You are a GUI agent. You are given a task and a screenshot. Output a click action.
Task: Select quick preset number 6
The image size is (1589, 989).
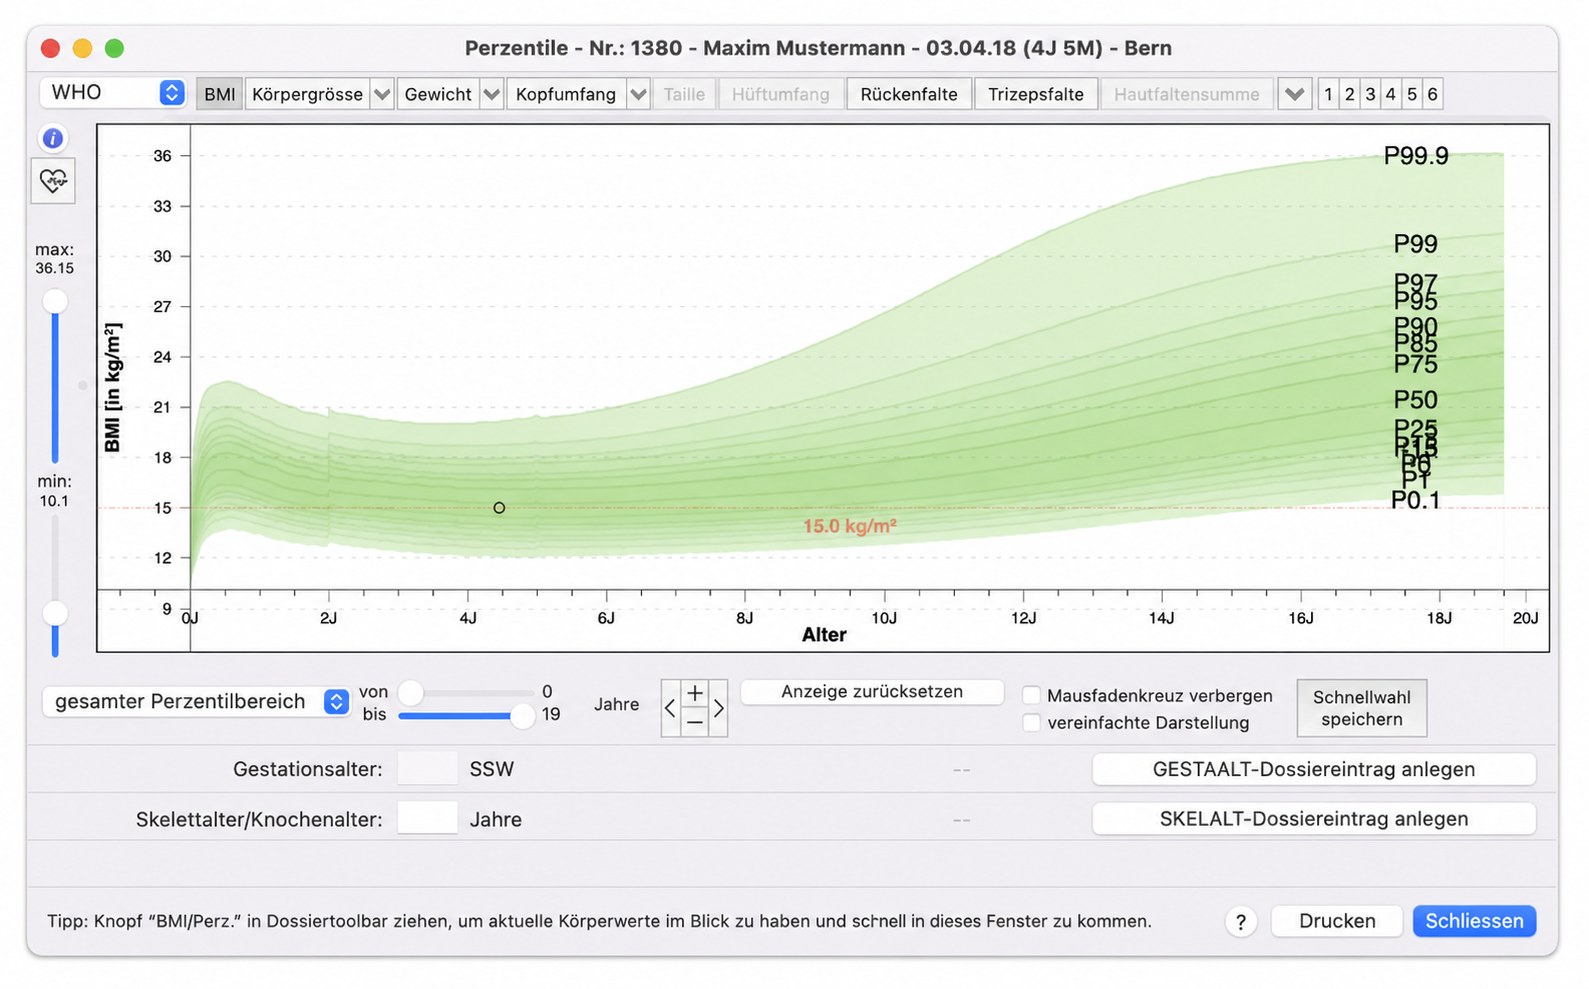point(1432,94)
